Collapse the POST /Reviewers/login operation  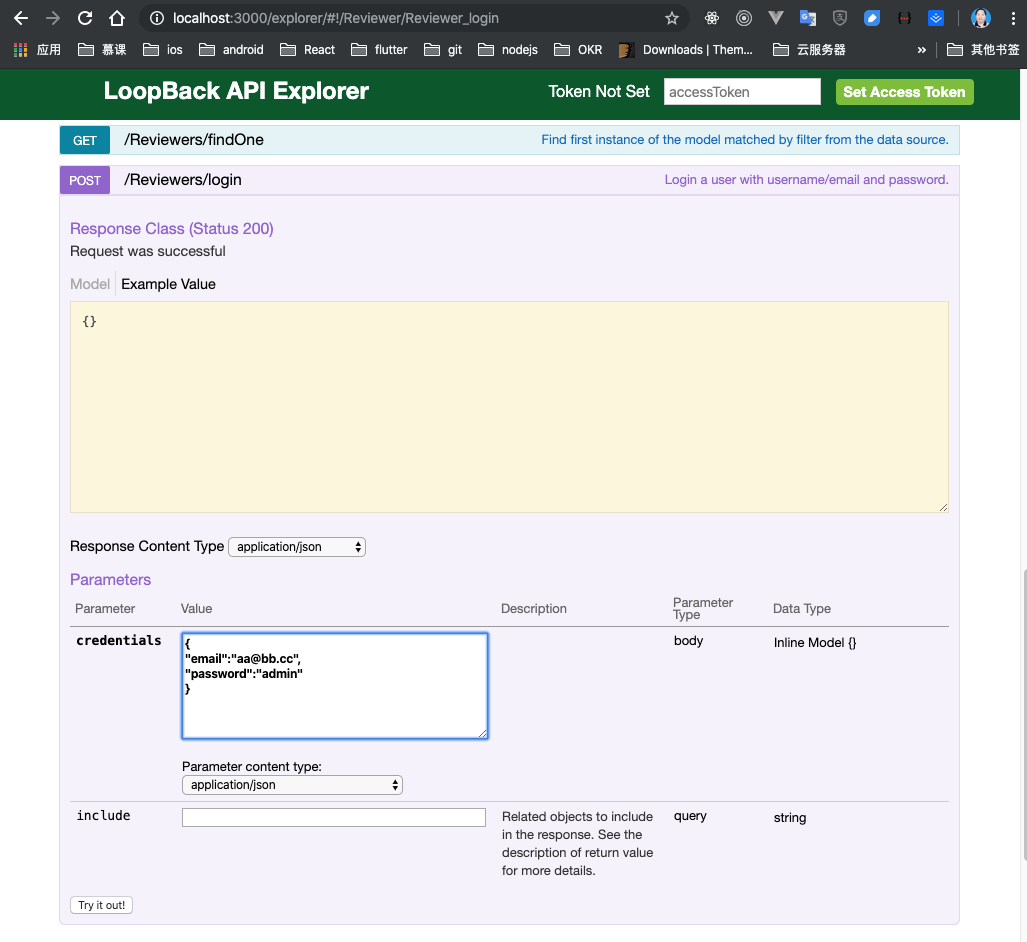183,179
